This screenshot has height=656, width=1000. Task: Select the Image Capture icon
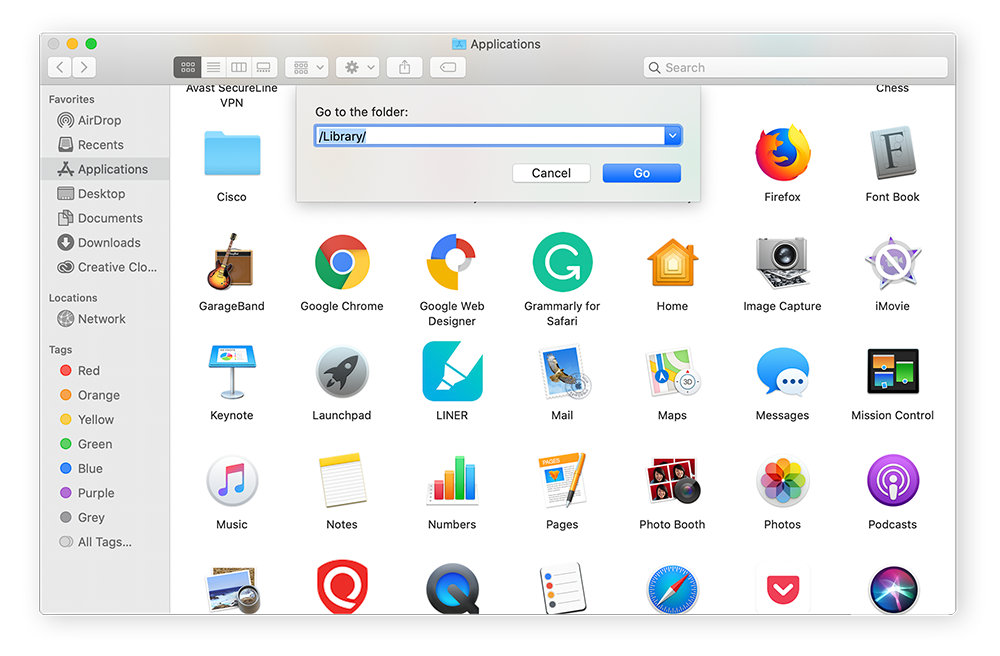pos(781,263)
